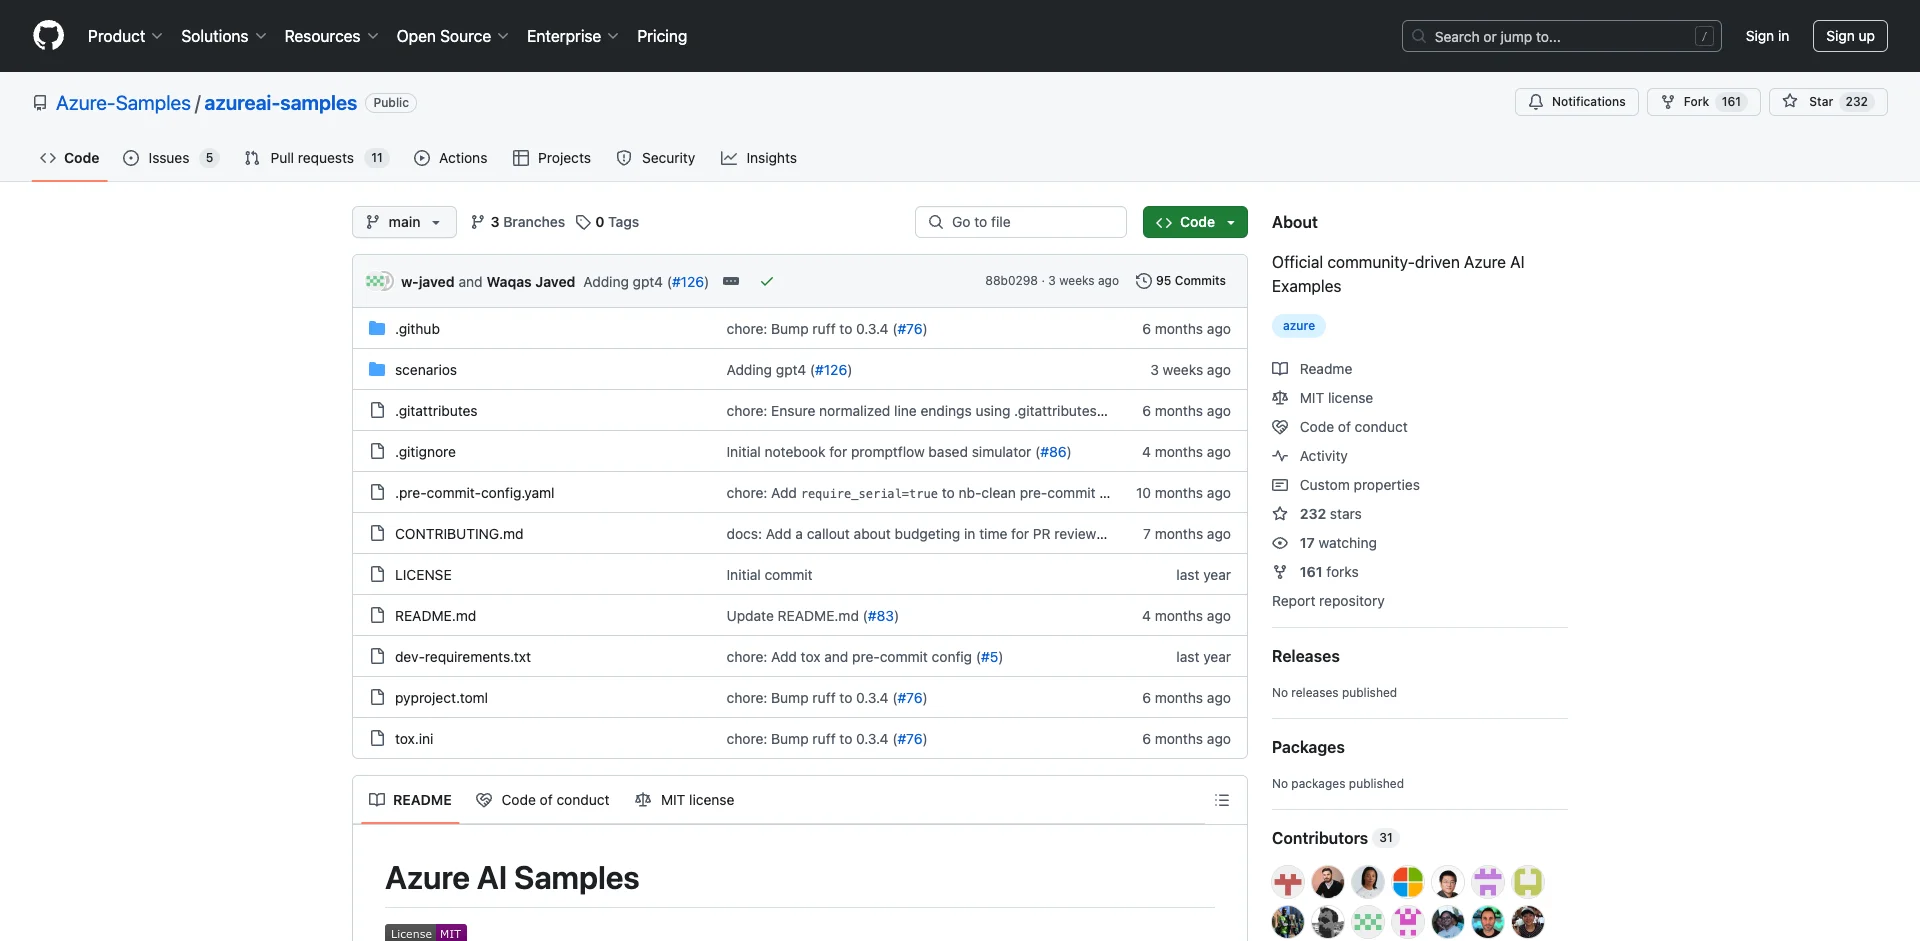Viewport: 1920px width, 941px height.
Task: Open the Azure-Samples organization link
Action: point(123,103)
